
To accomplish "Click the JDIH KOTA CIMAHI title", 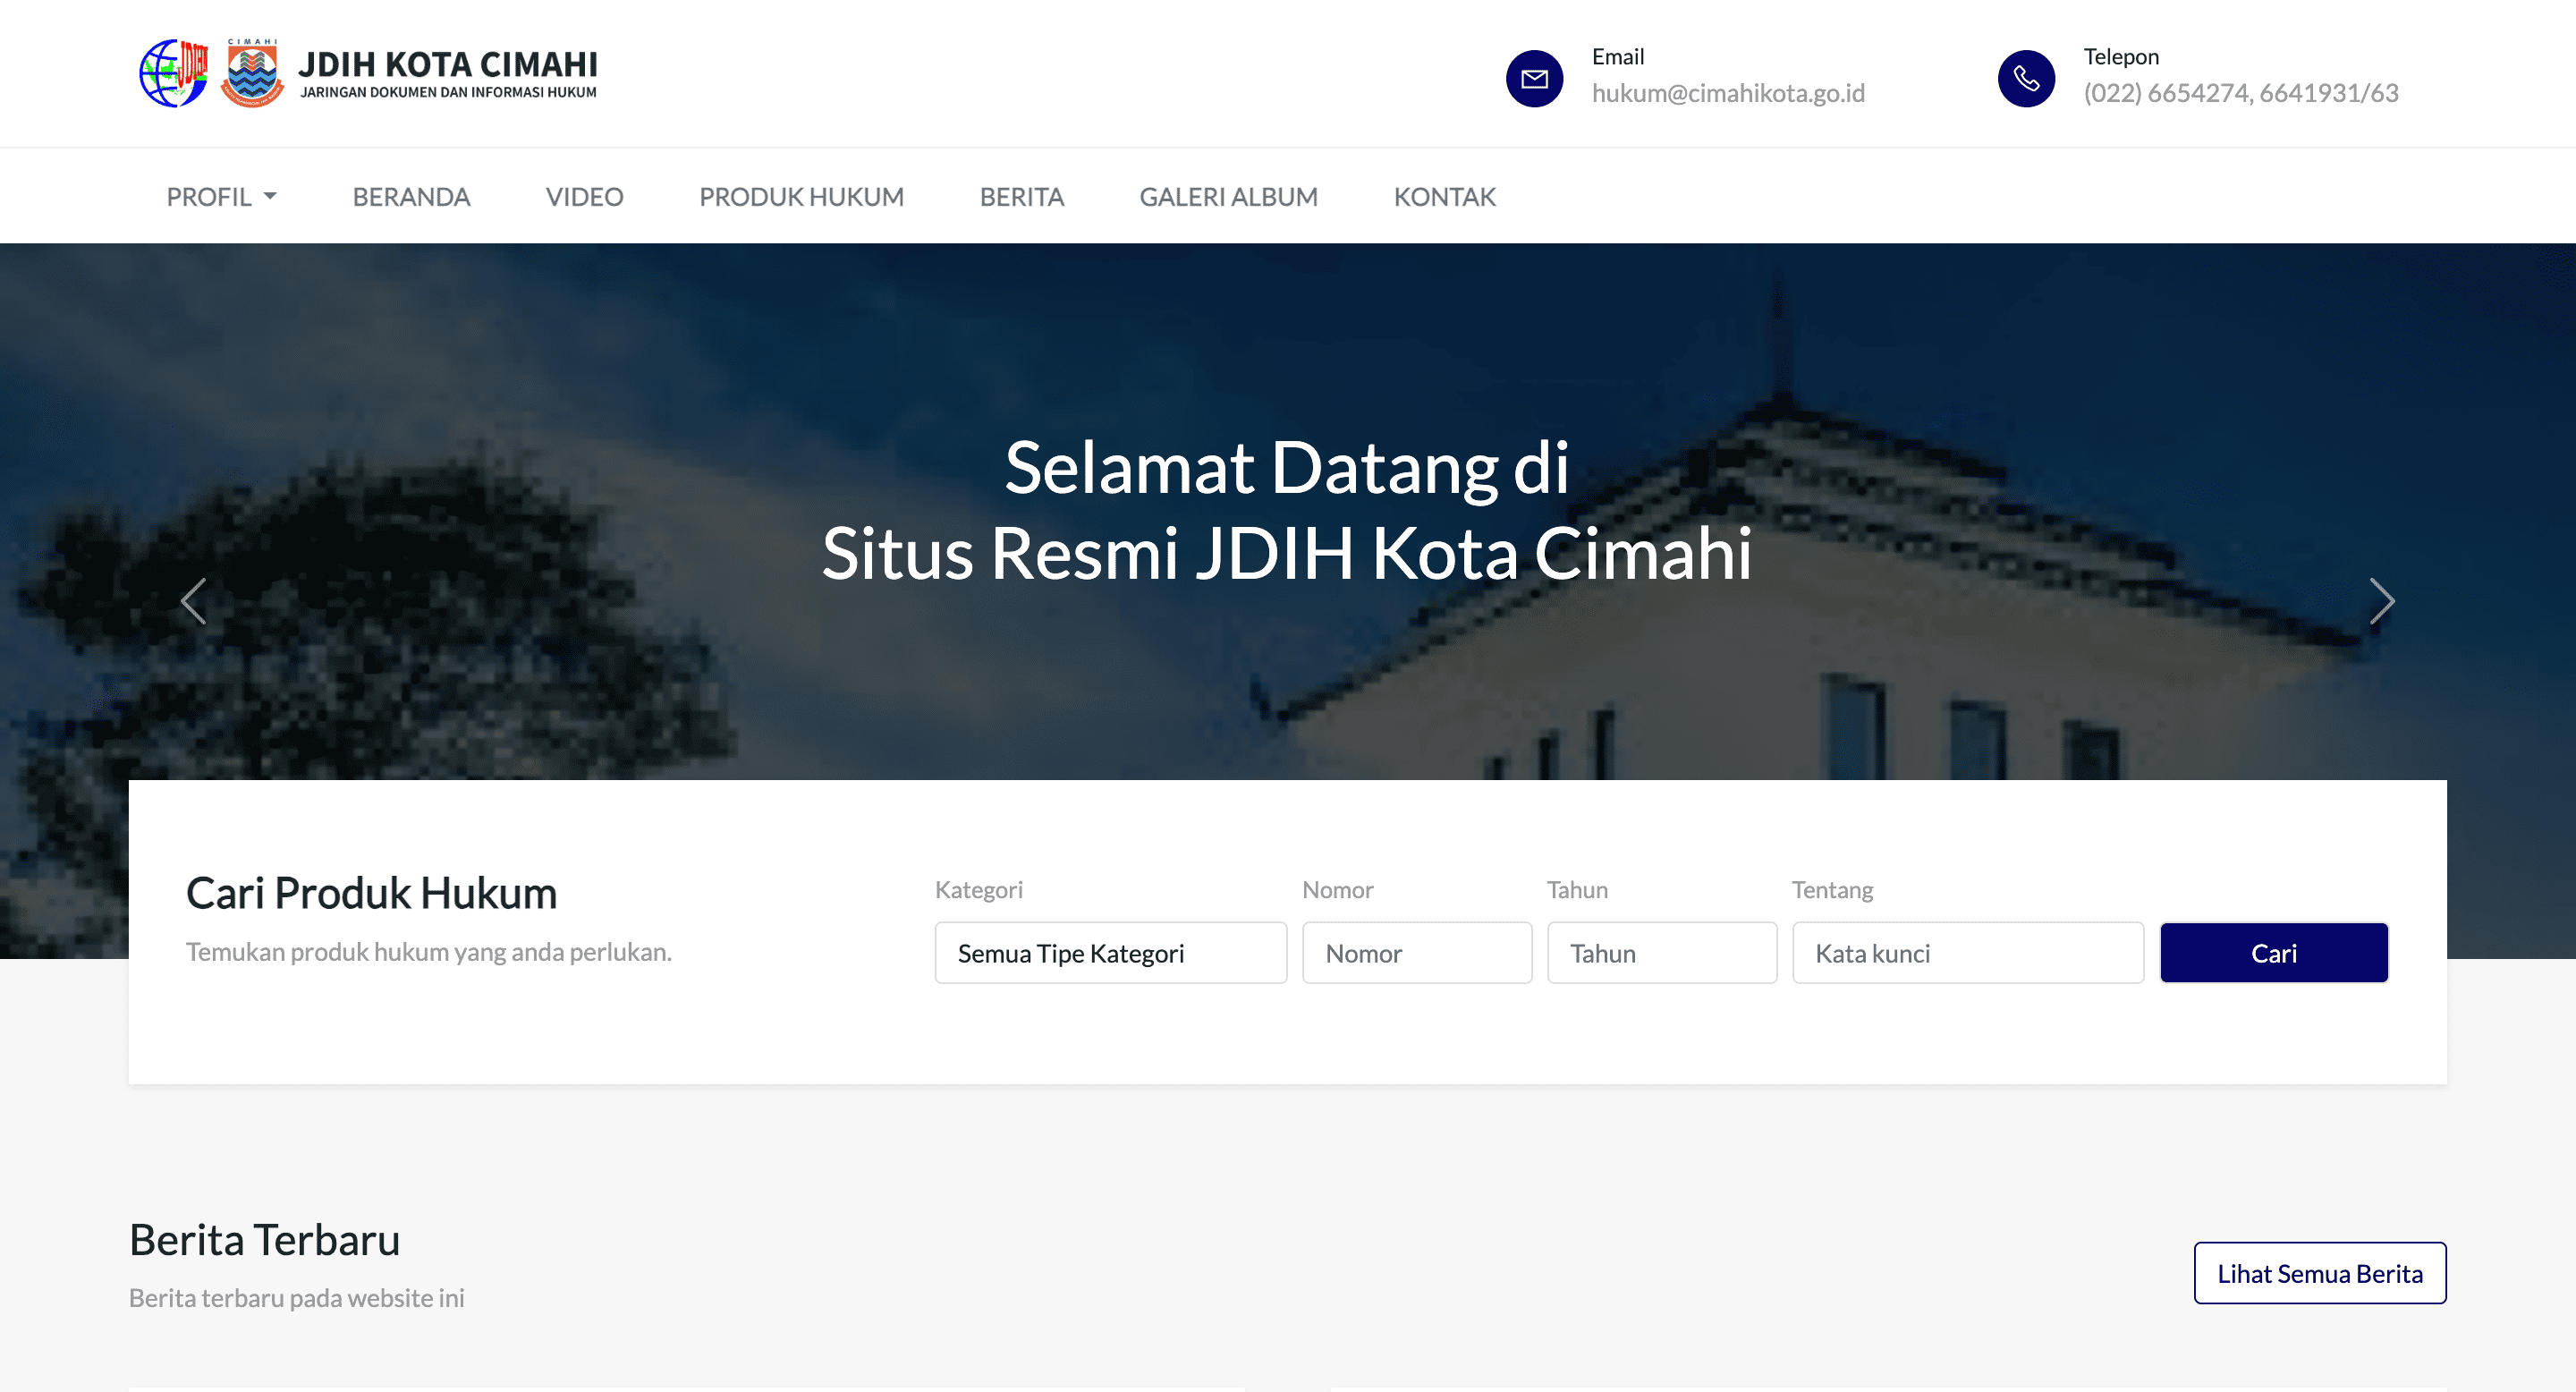I will pyautogui.click(x=448, y=64).
